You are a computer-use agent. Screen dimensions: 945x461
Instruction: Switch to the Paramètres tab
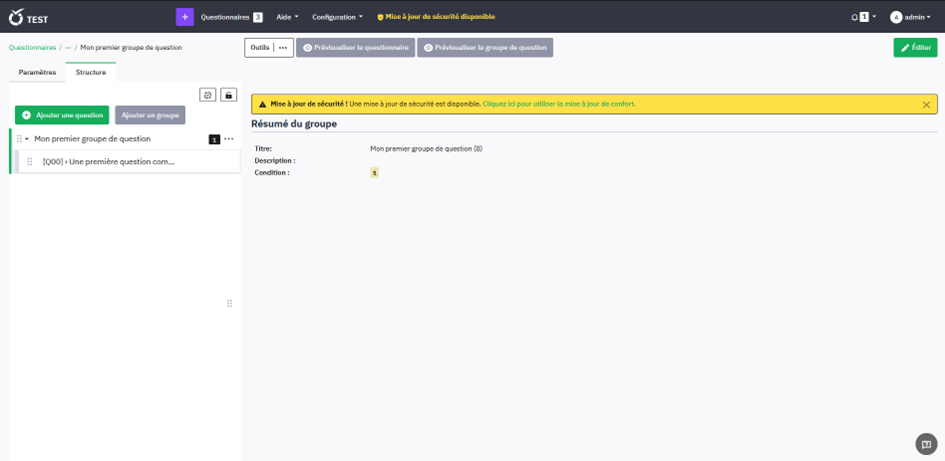[x=37, y=72]
